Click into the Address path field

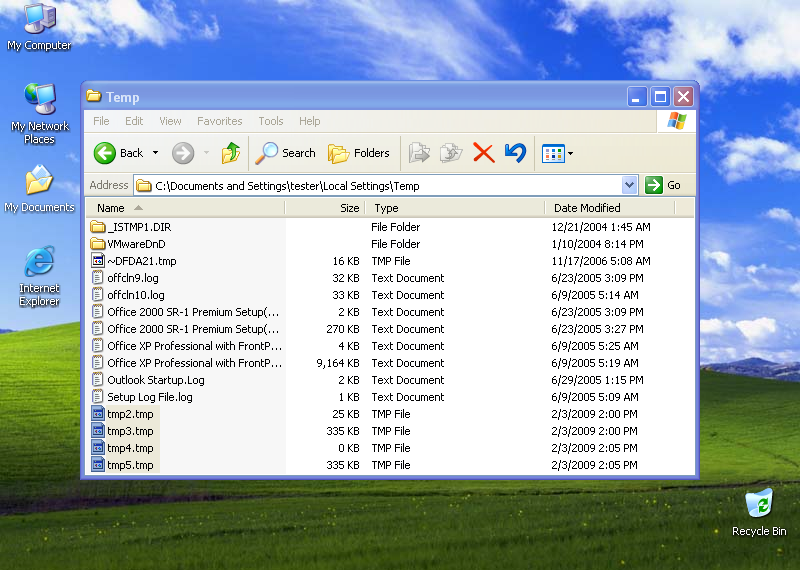pos(378,186)
